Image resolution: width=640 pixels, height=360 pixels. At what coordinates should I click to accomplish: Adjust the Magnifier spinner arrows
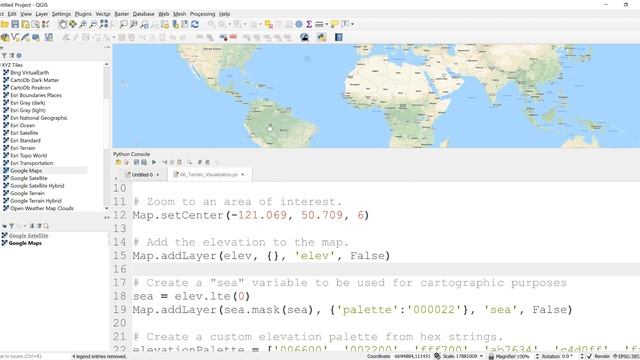[537, 356]
